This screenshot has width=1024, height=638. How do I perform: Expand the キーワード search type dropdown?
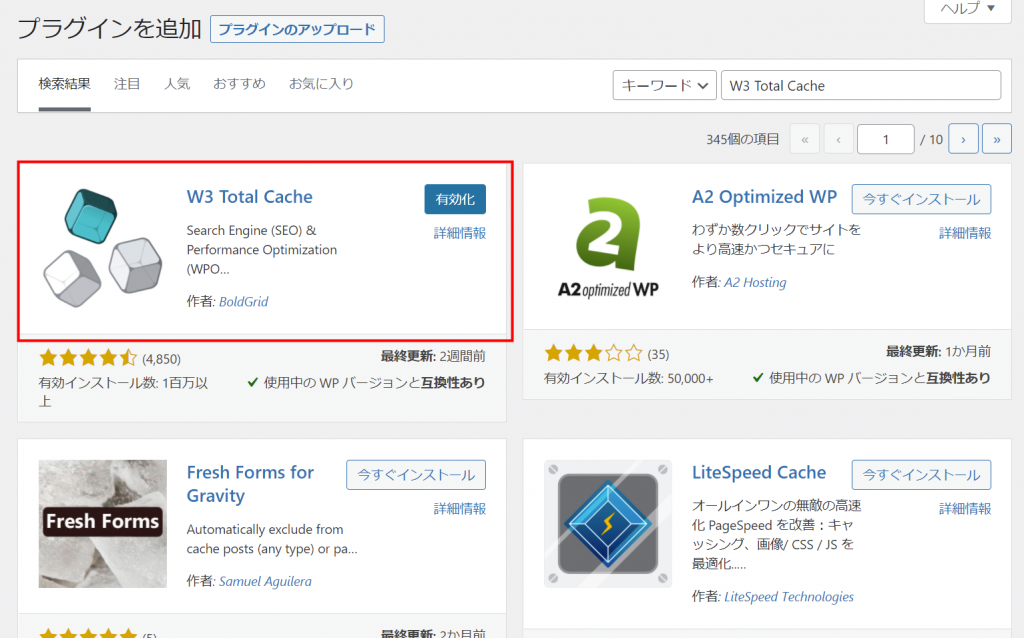[664, 86]
